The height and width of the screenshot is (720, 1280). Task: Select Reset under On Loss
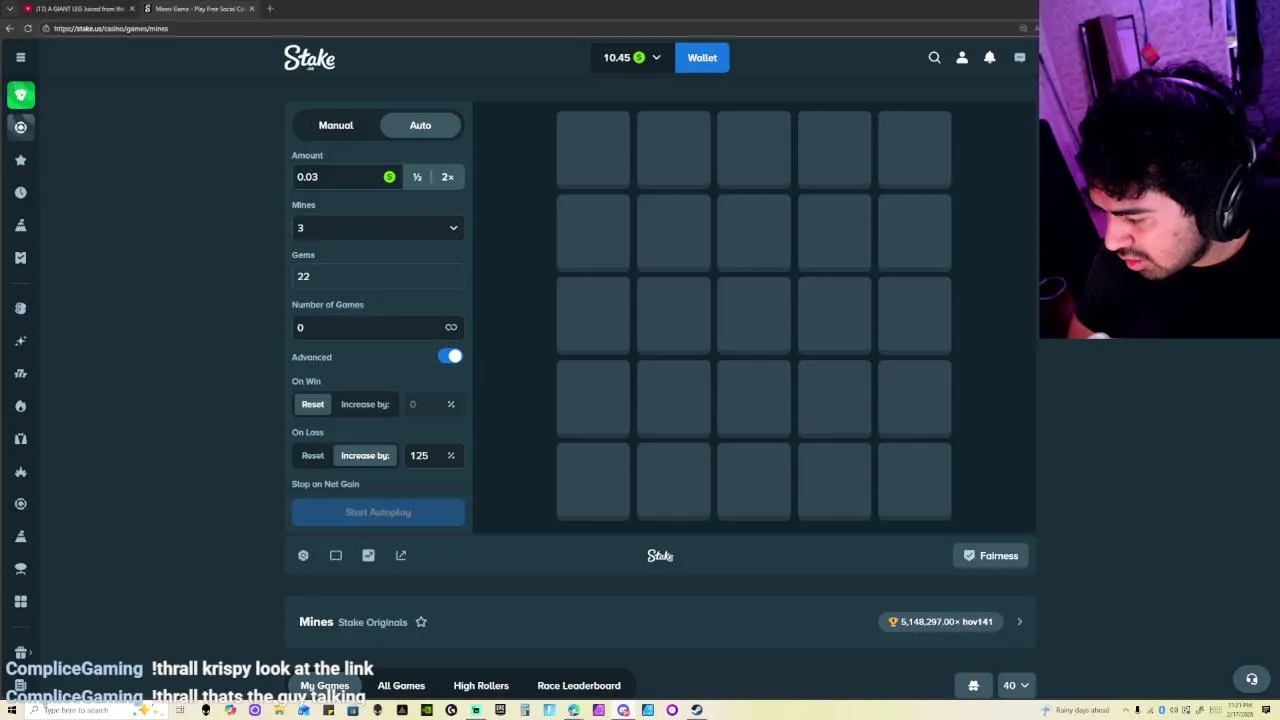(x=313, y=455)
